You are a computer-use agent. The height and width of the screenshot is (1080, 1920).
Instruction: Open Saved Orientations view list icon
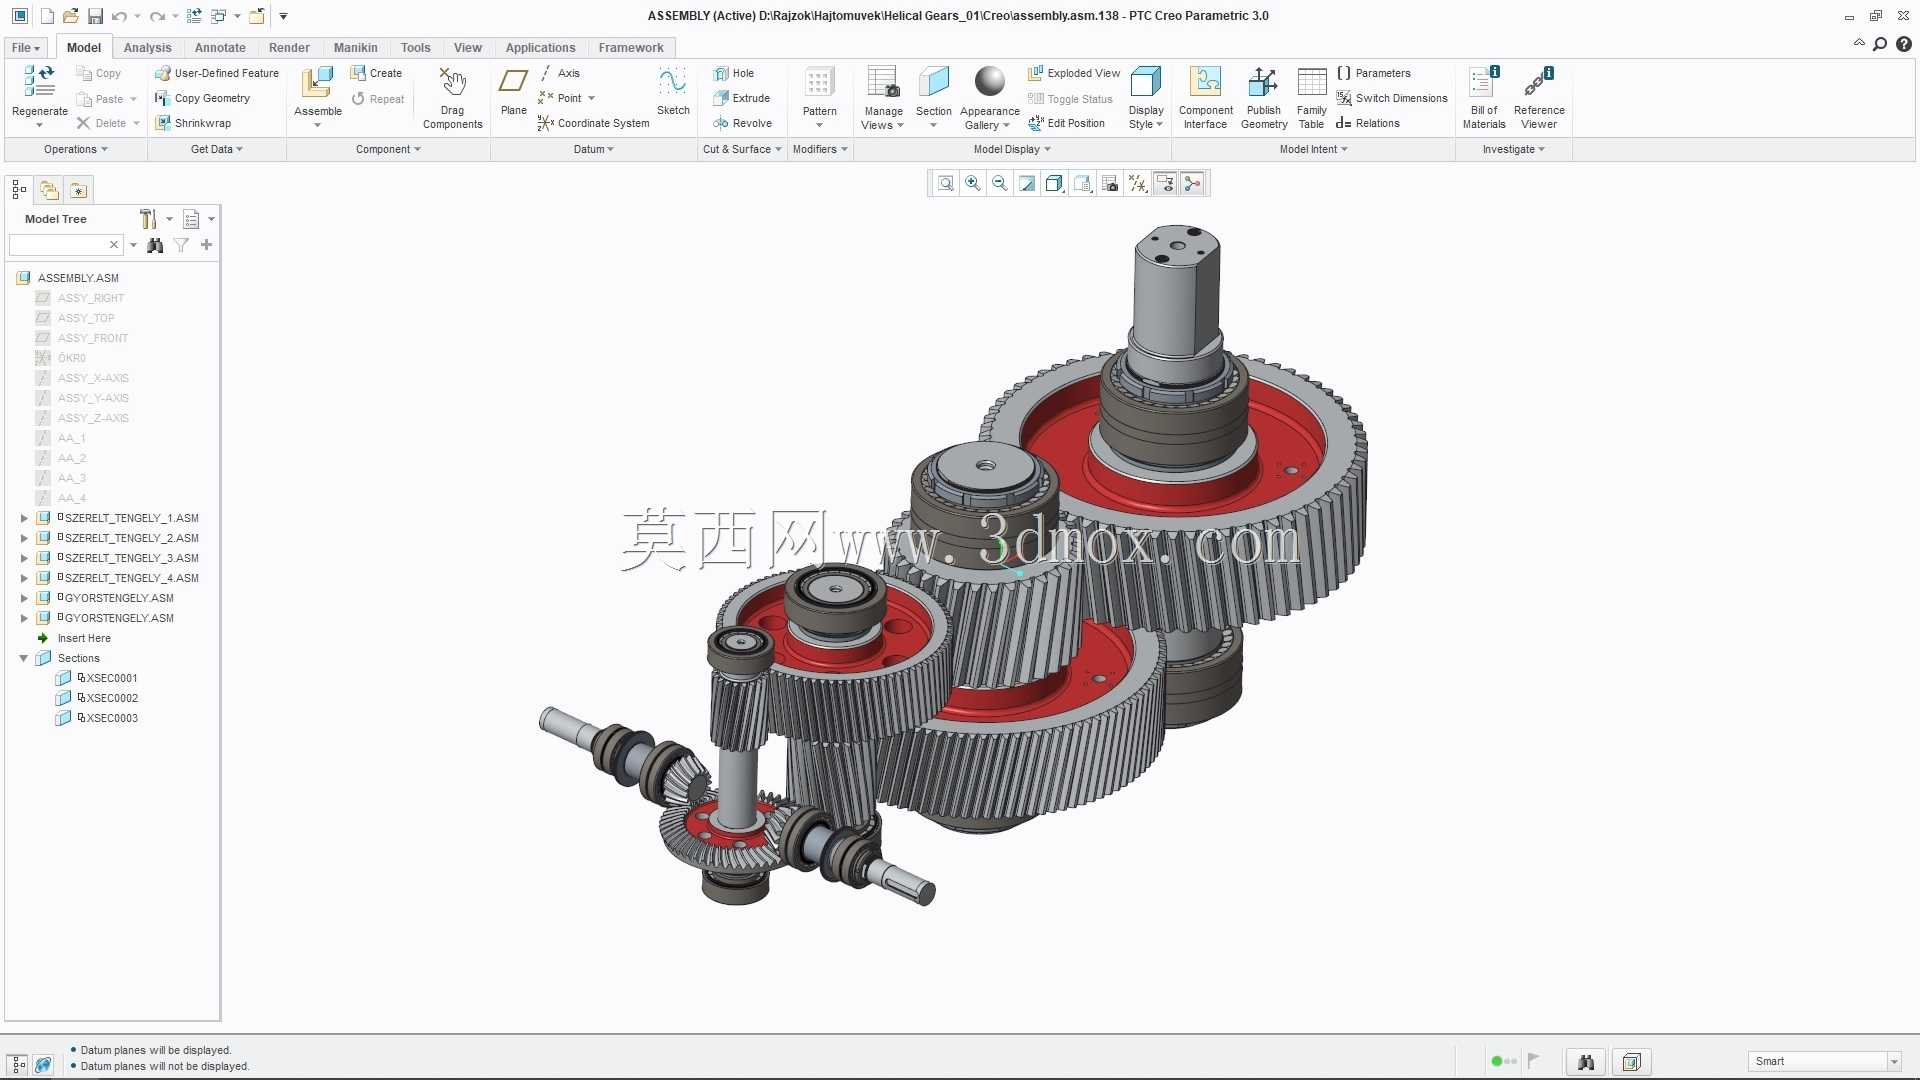point(1082,183)
